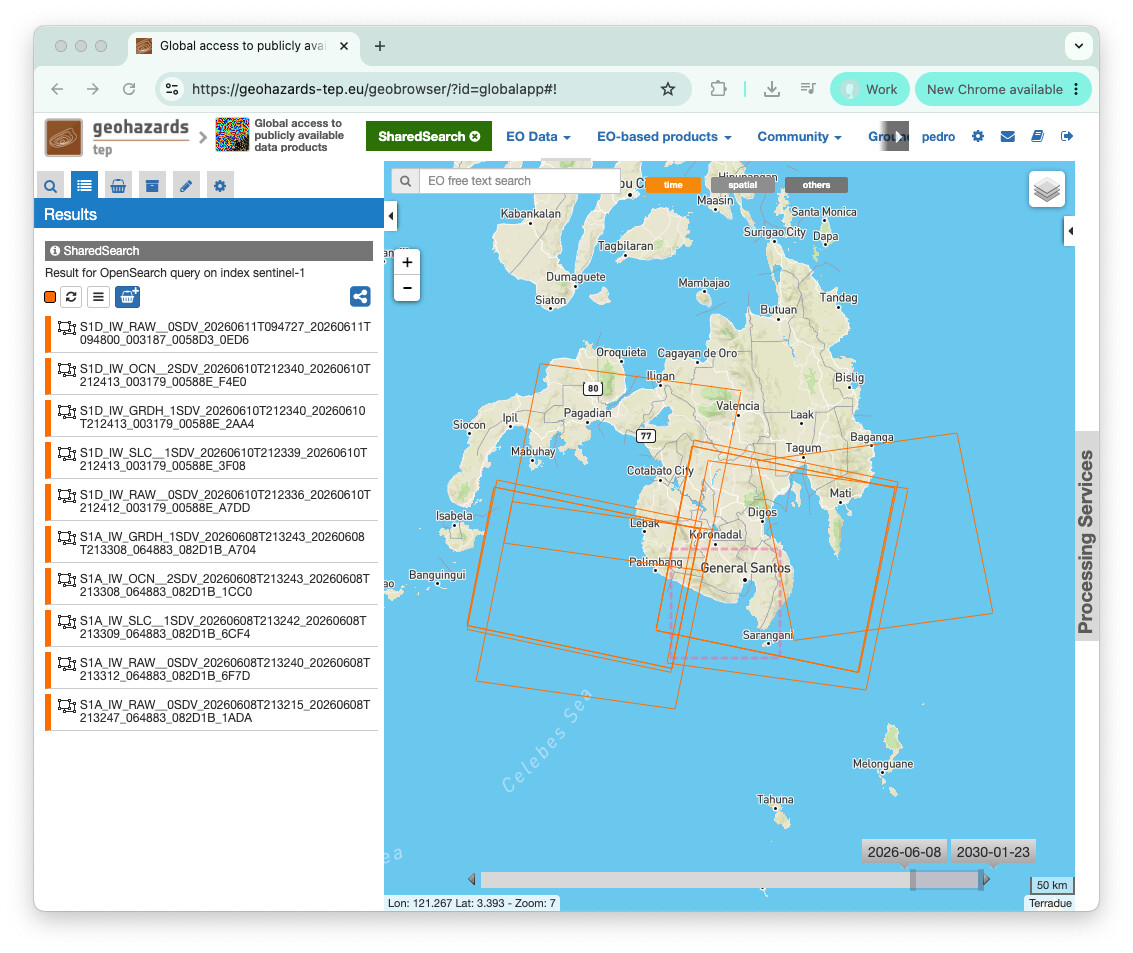The height and width of the screenshot is (953, 1133).
Task: Open the tab search dropdown chevron
Action: (x=1078, y=46)
